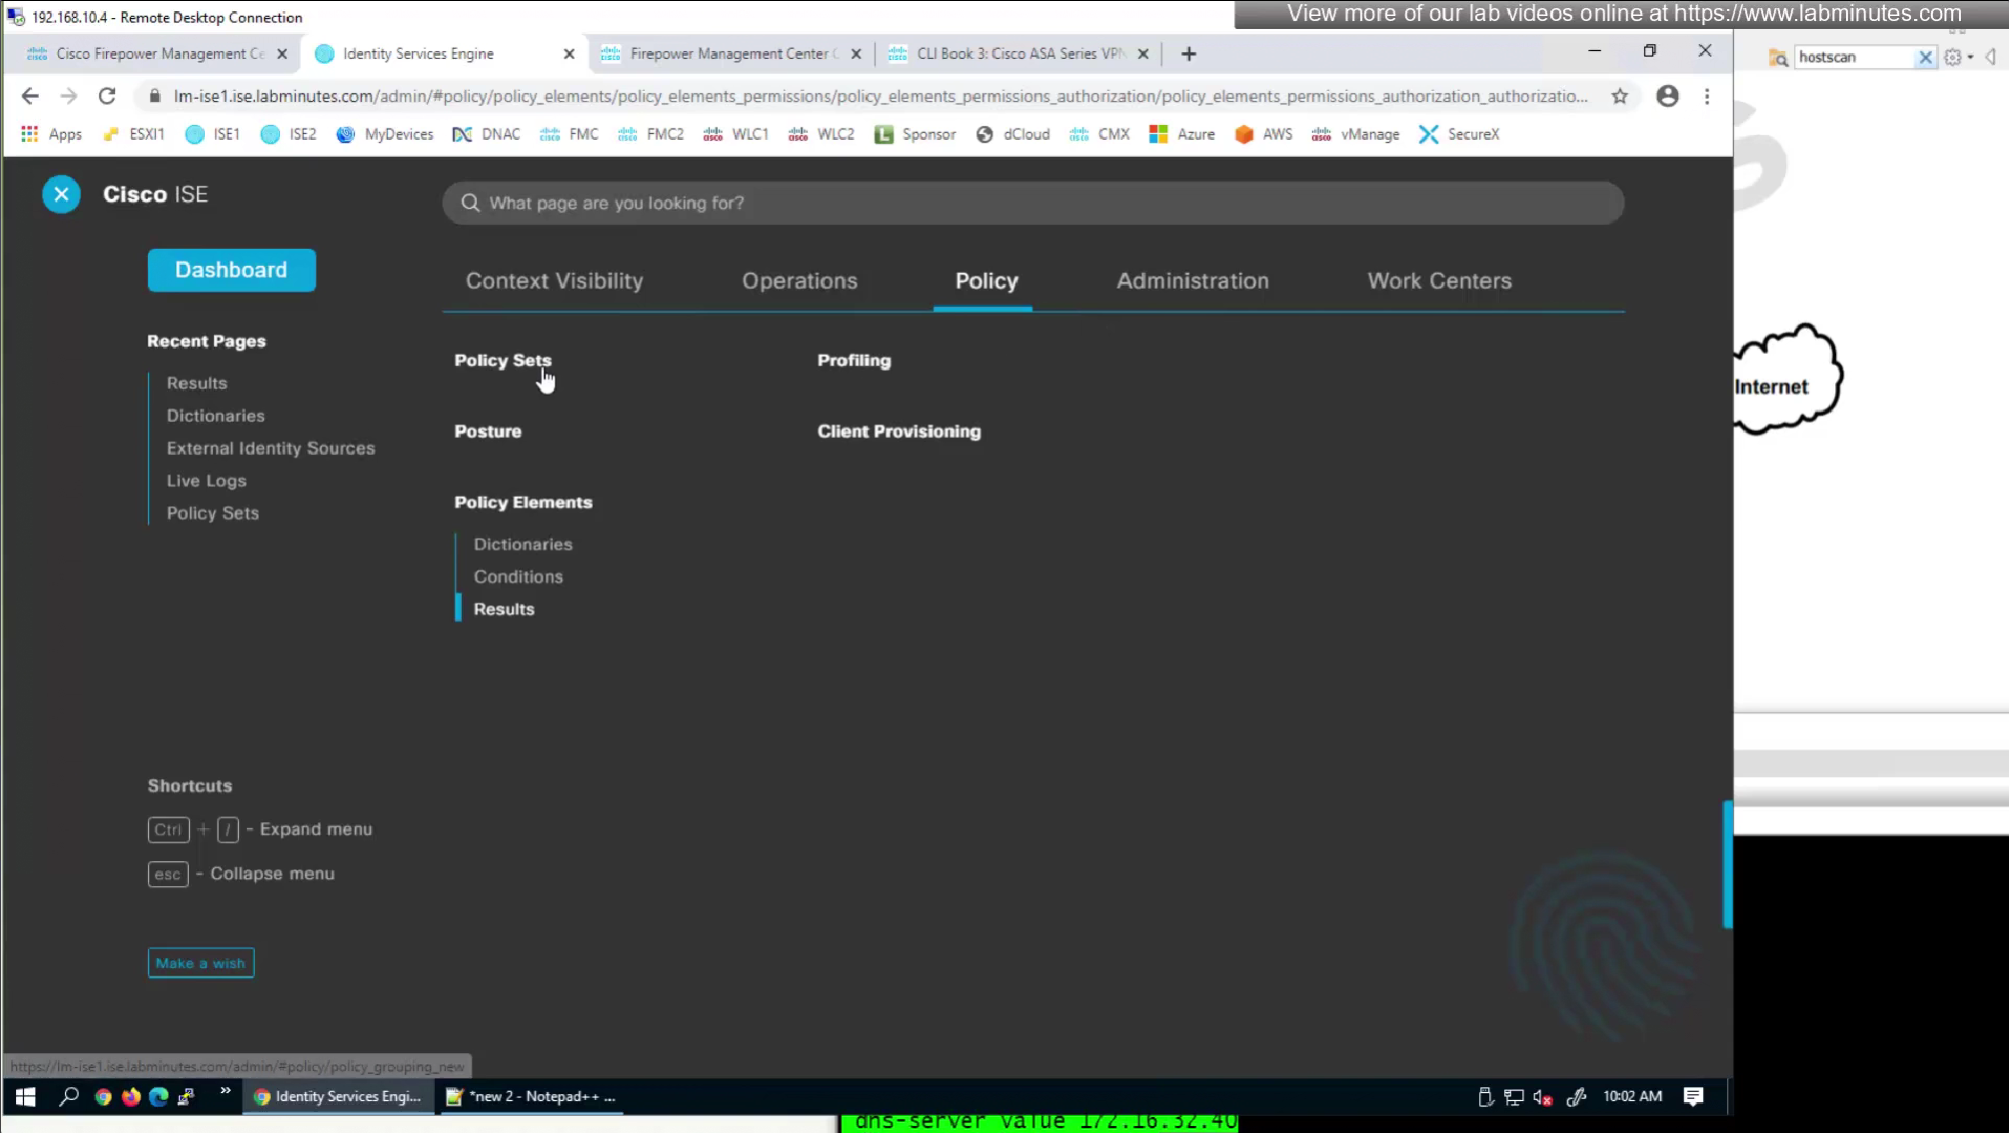Clear the hostscan search box

coord(1924,57)
